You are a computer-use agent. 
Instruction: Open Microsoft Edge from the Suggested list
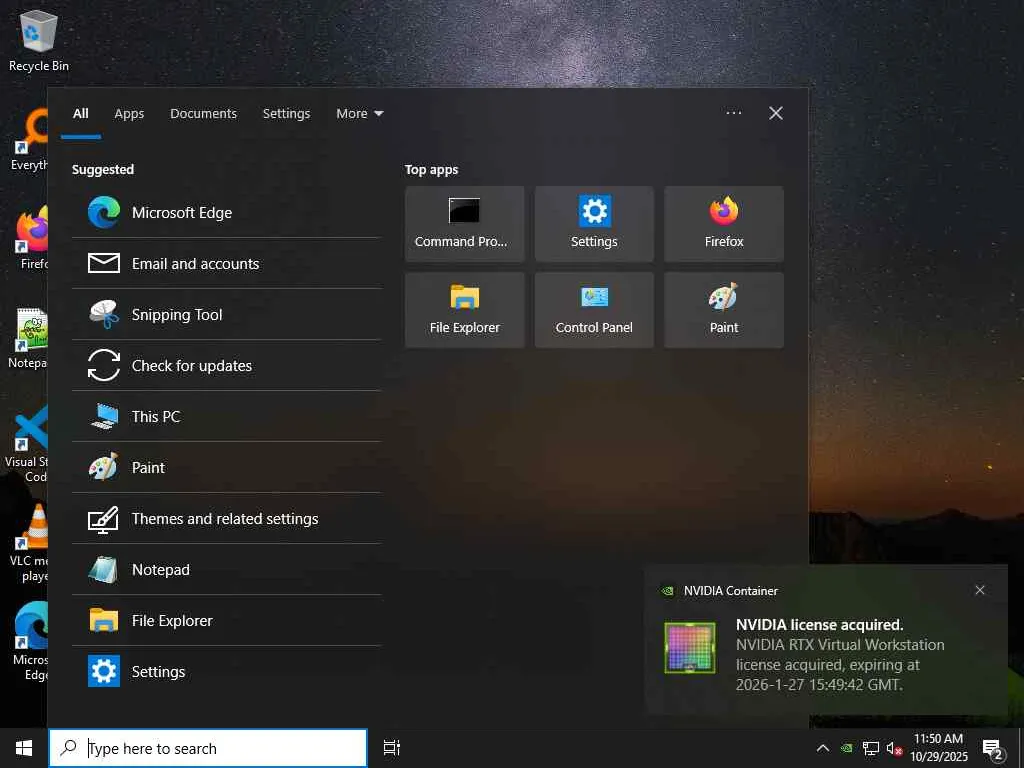click(x=226, y=212)
